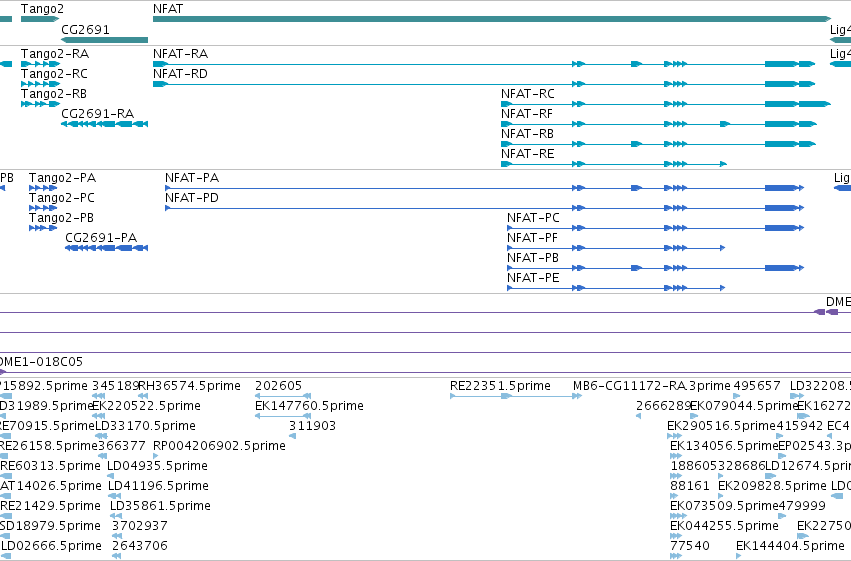Select the 479999 EST feature

click(x=782, y=517)
